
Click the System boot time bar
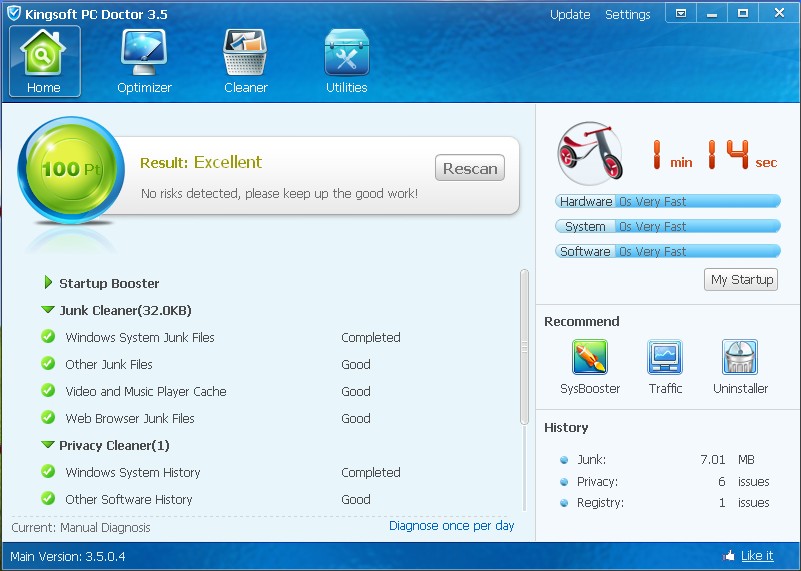point(668,226)
